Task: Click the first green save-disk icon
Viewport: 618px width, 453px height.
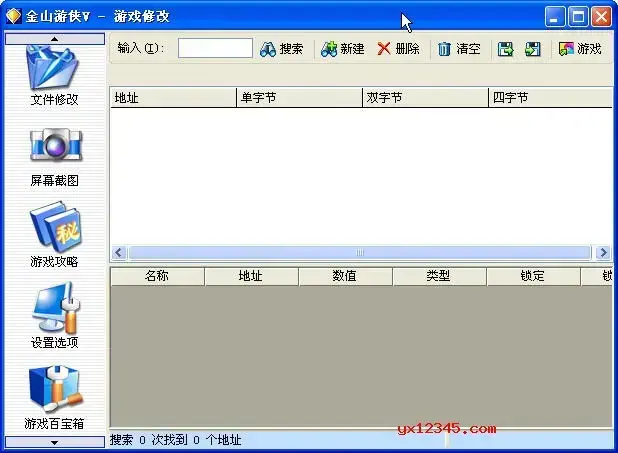Action: (x=505, y=49)
